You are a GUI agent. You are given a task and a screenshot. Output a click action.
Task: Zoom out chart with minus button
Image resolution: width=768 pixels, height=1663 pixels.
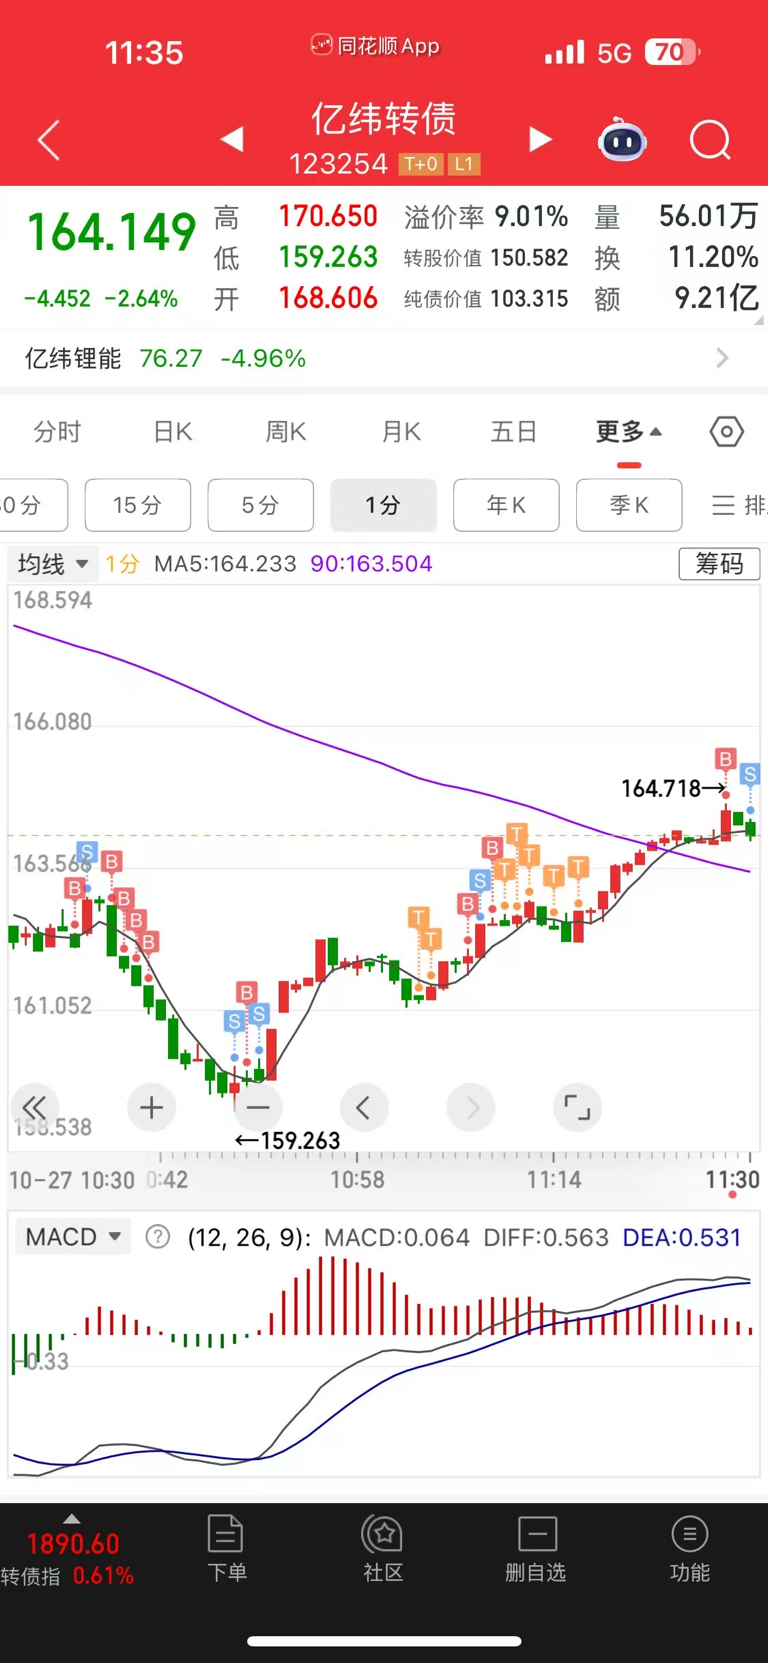[258, 1107]
